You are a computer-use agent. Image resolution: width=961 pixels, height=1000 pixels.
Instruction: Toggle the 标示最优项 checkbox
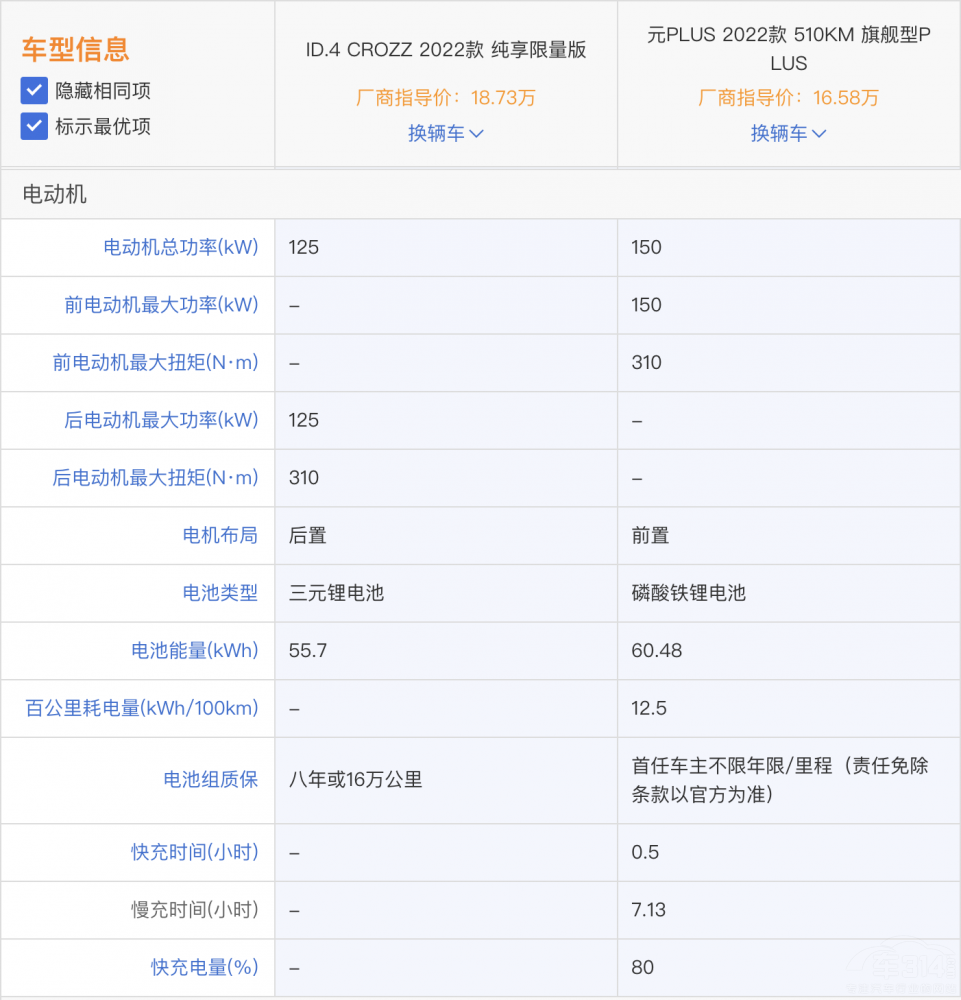34,126
